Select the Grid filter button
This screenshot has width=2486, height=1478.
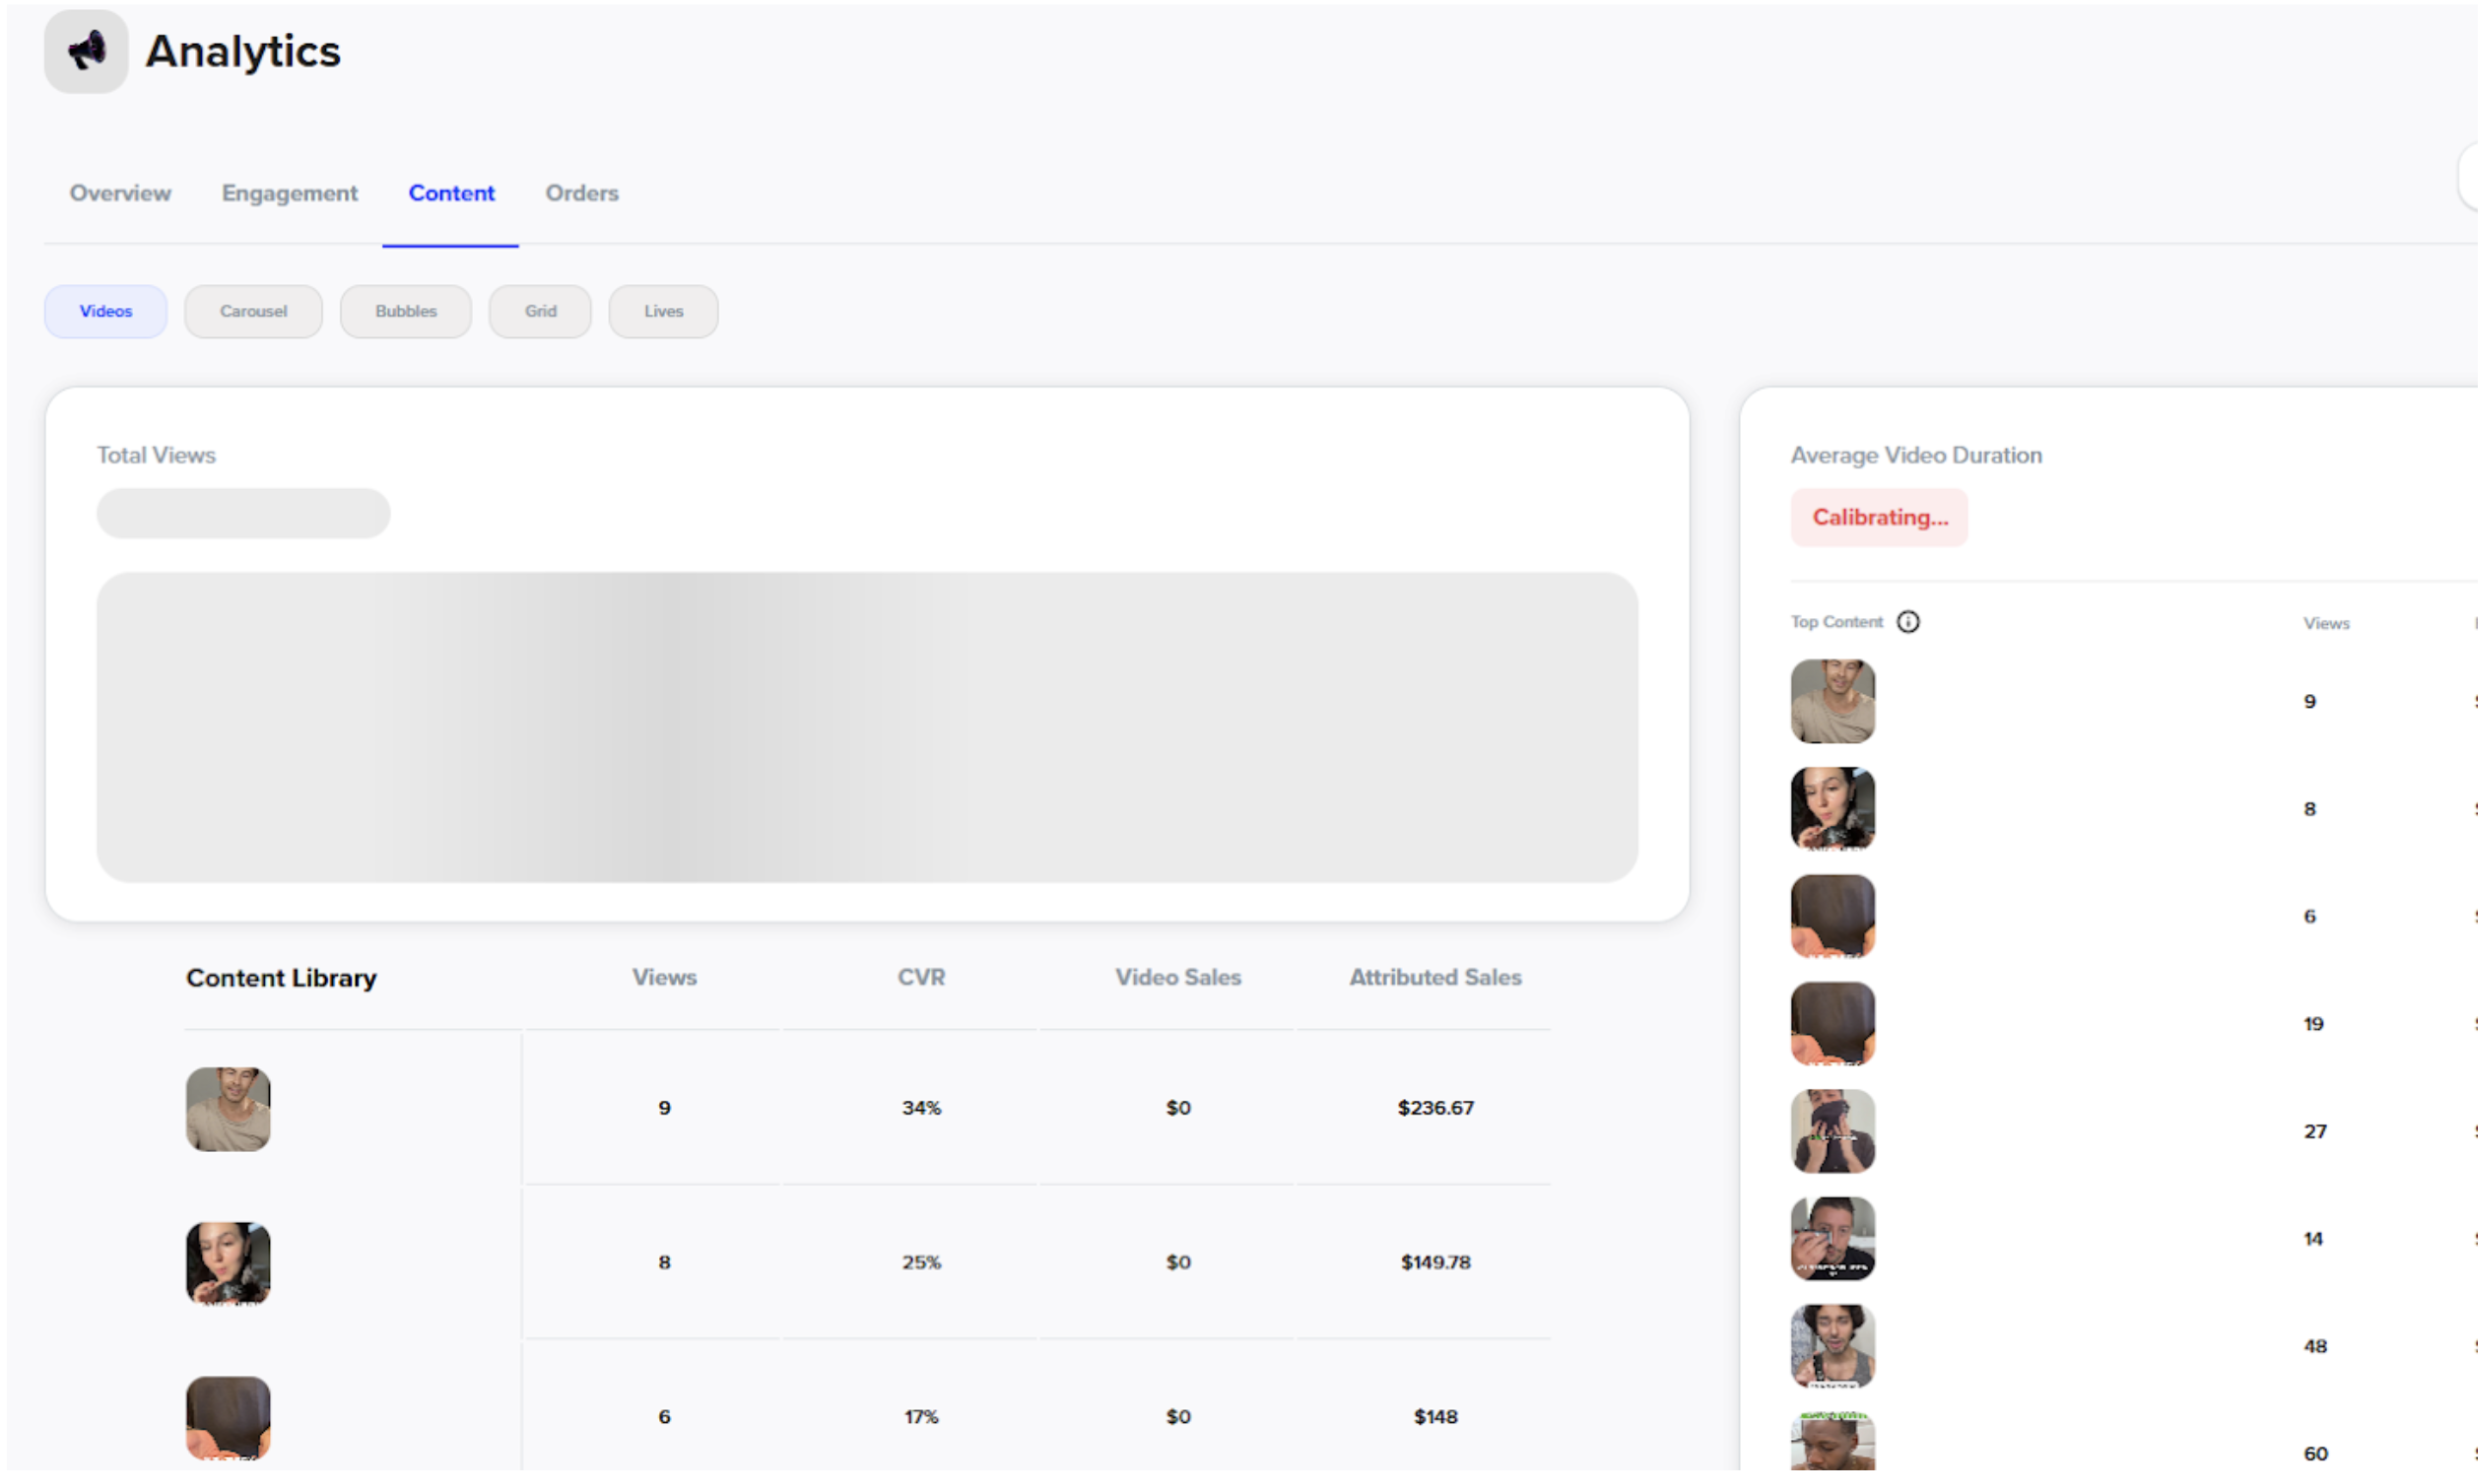(541, 312)
